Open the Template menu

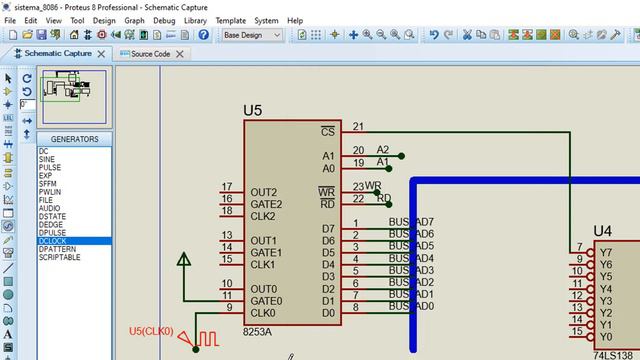pyautogui.click(x=231, y=20)
